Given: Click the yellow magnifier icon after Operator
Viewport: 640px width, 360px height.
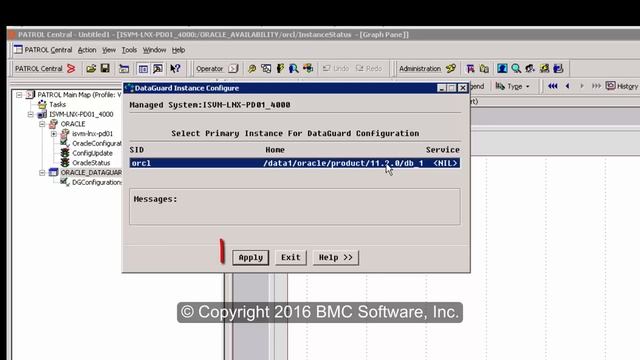Looking at the screenshot, I should (x=252, y=69).
